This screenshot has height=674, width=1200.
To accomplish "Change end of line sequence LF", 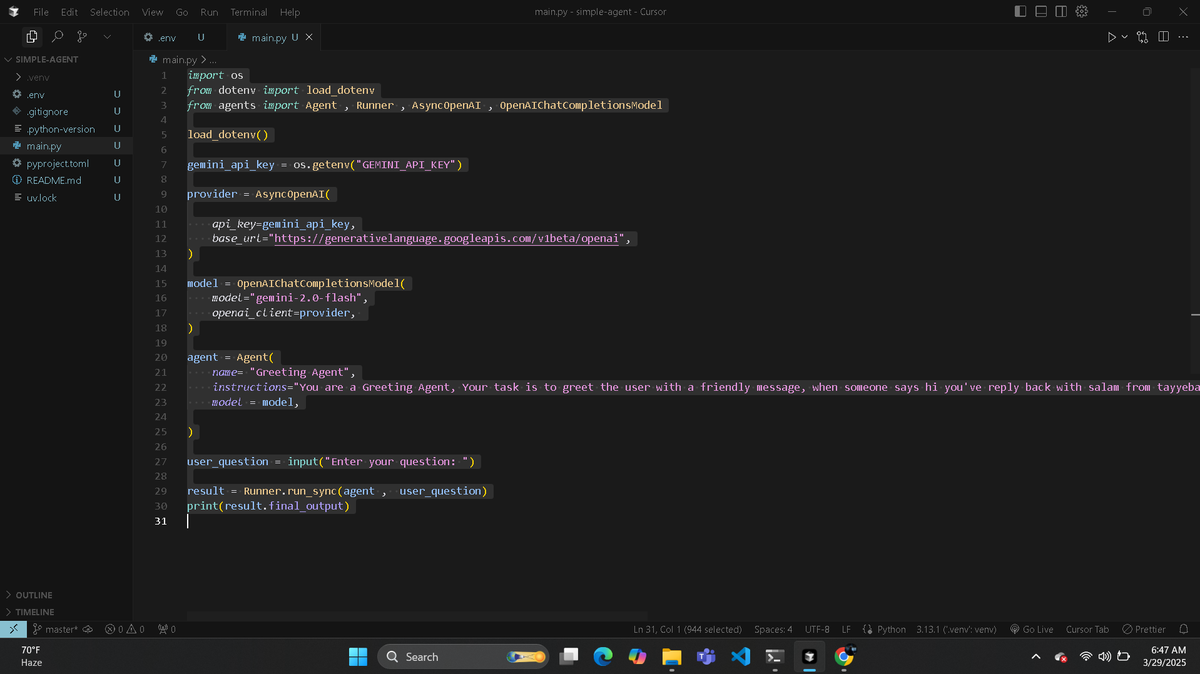I will pyautogui.click(x=846, y=630).
